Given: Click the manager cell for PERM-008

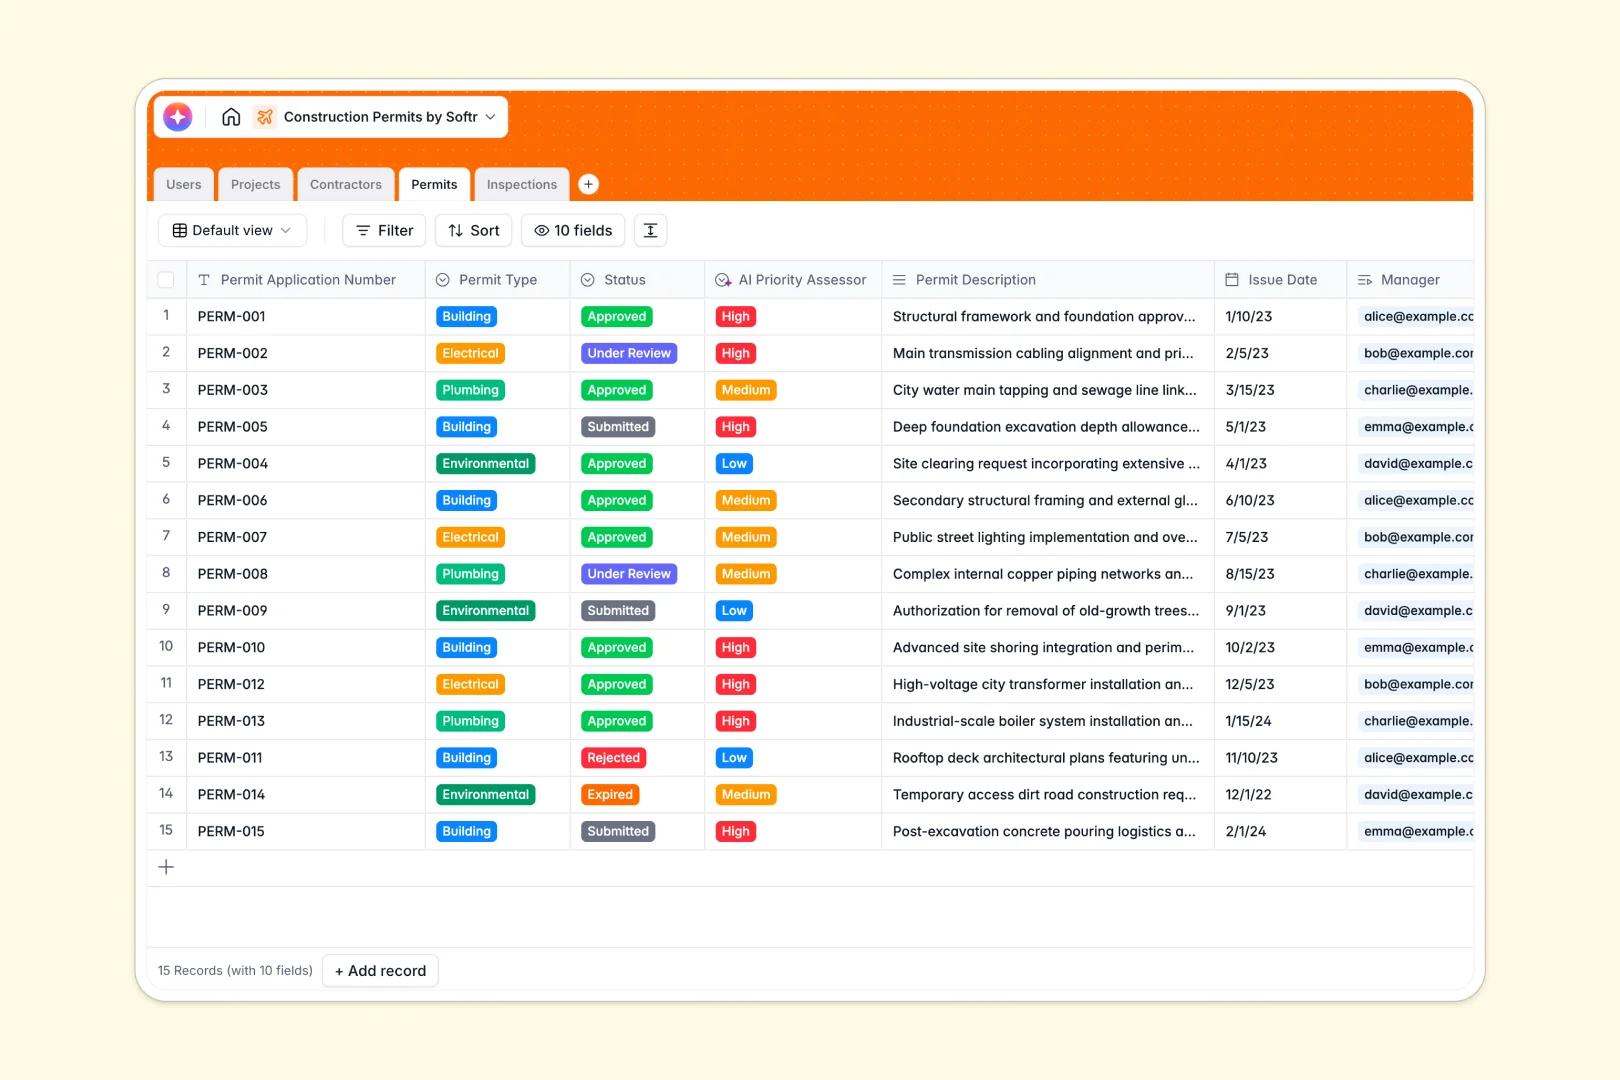Looking at the screenshot, I should pyautogui.click(x=1410, y=574).
